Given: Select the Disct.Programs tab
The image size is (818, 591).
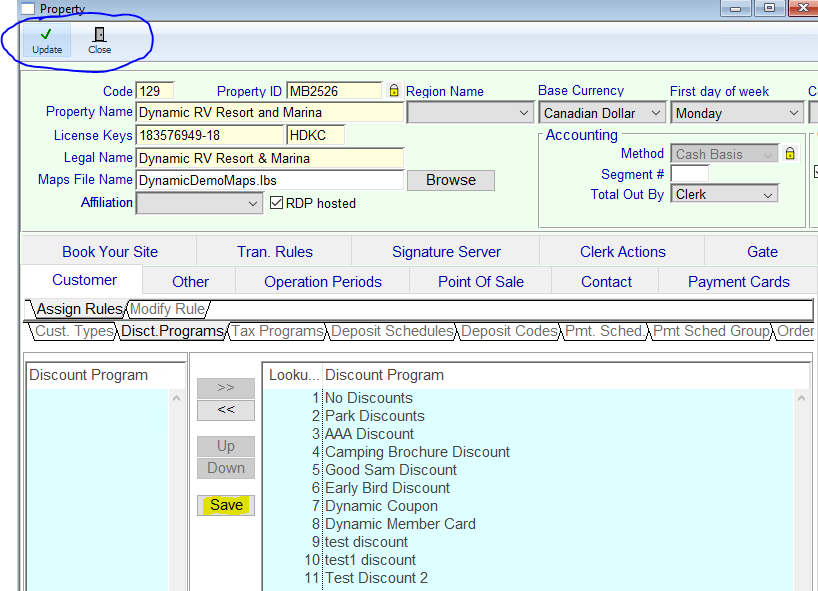Looking at the screenshot, I should click(172, 331).
